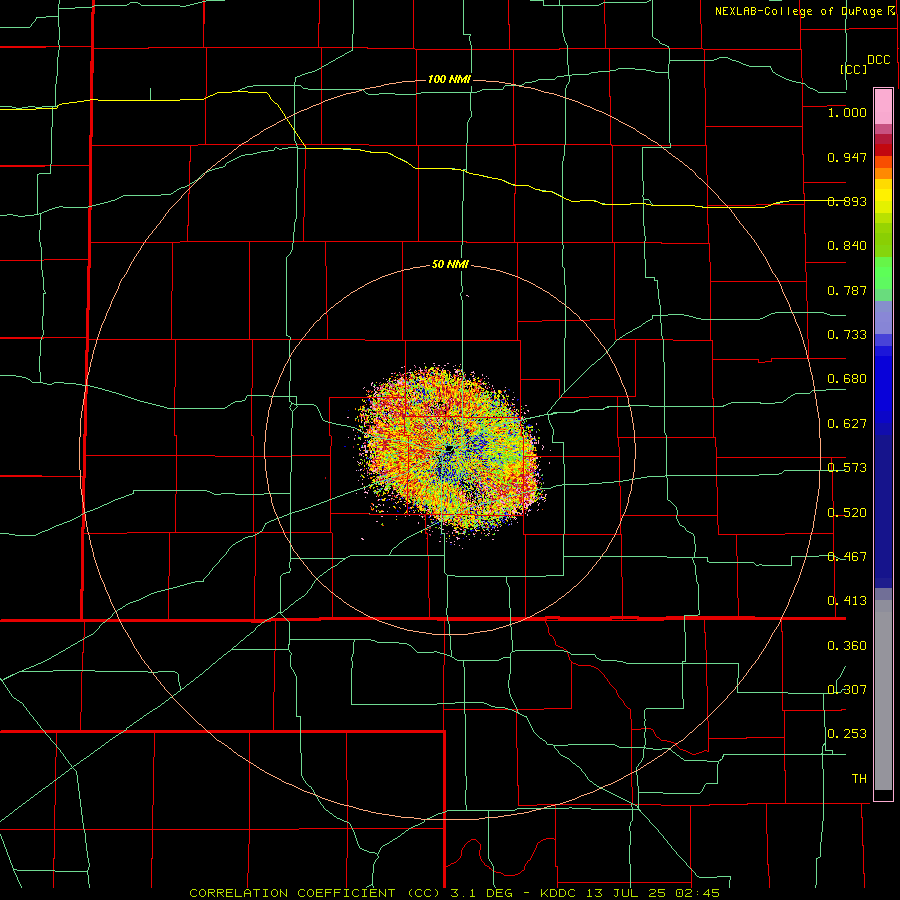
Task: Select the 0.360 scale value
Action: click(x=847, y=646)
